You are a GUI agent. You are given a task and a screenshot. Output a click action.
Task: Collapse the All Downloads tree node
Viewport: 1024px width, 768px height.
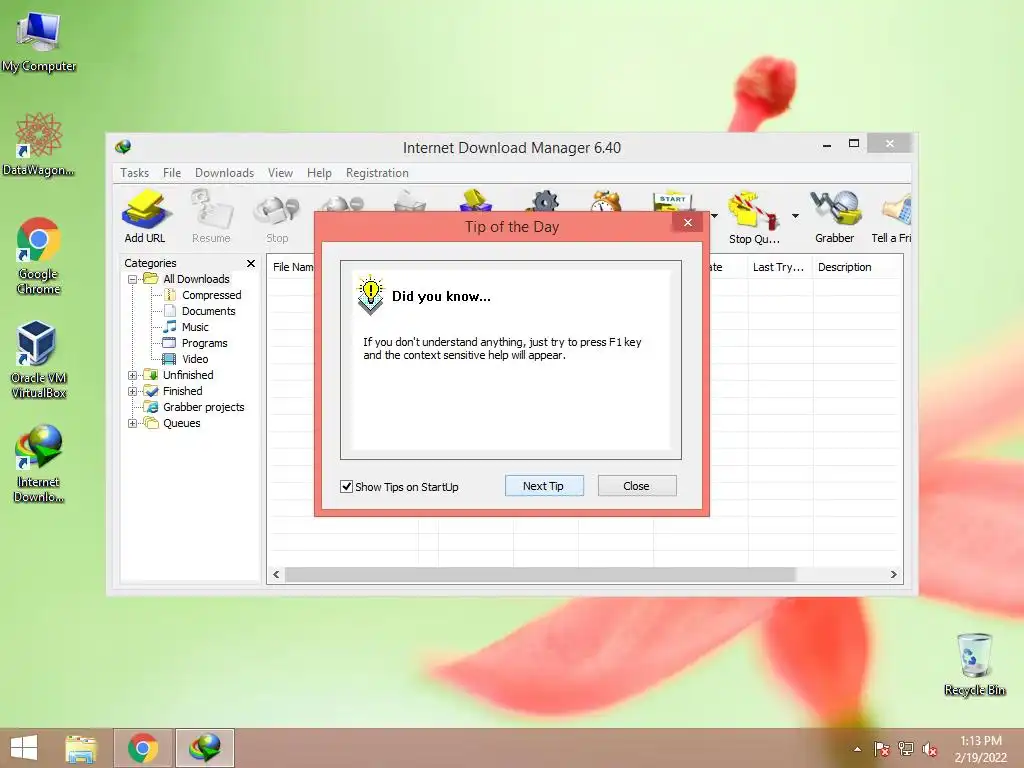pos(133,279)
